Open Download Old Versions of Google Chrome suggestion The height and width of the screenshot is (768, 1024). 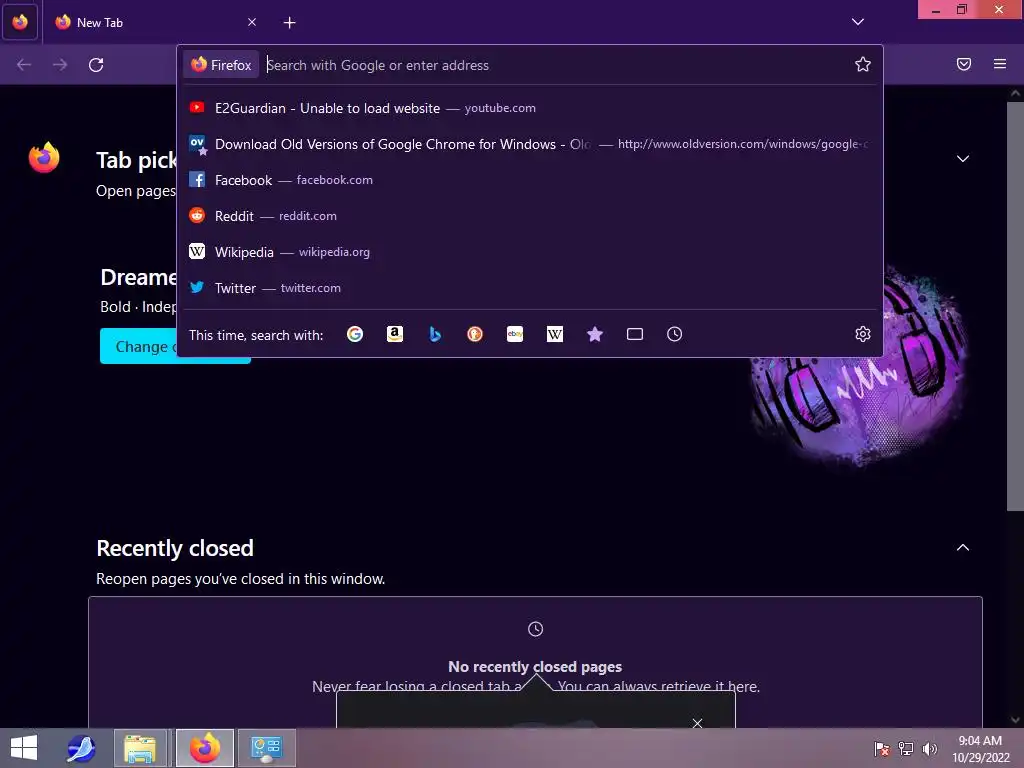click(530, 144)
